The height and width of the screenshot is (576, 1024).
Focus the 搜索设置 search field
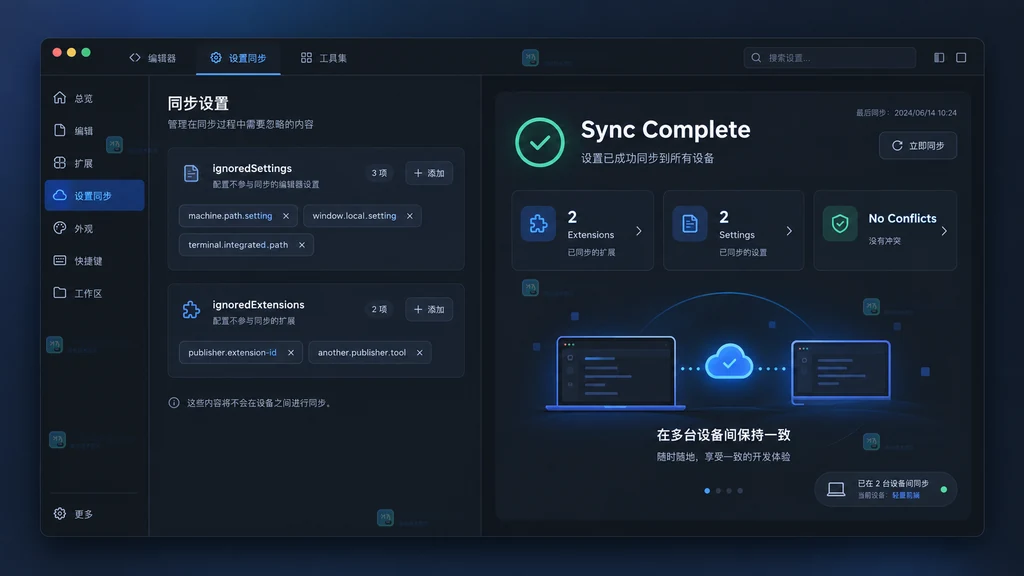click(x=829, y=57)
